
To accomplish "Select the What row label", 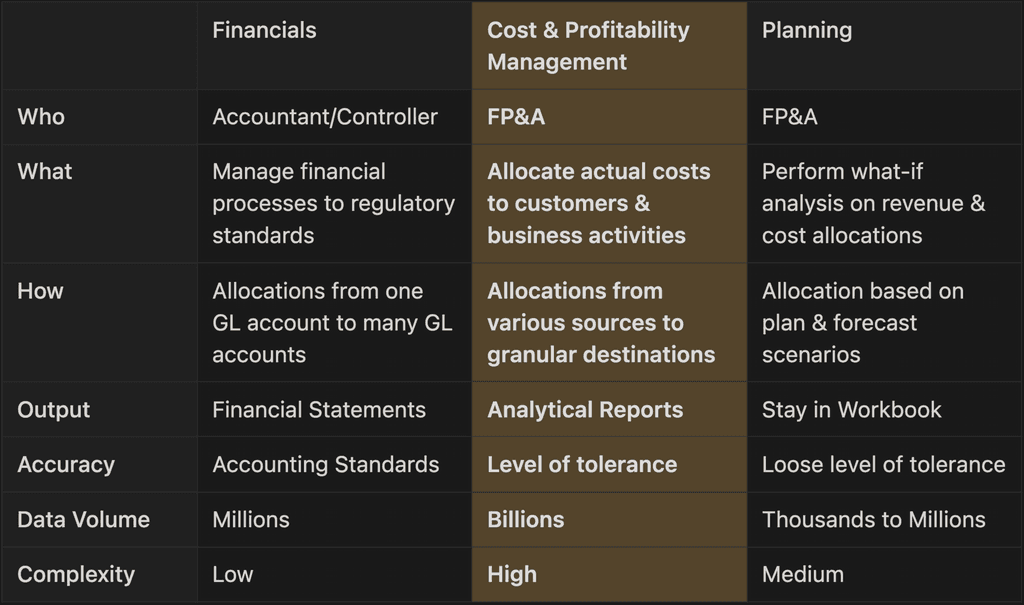I will (x=45, y=171).
